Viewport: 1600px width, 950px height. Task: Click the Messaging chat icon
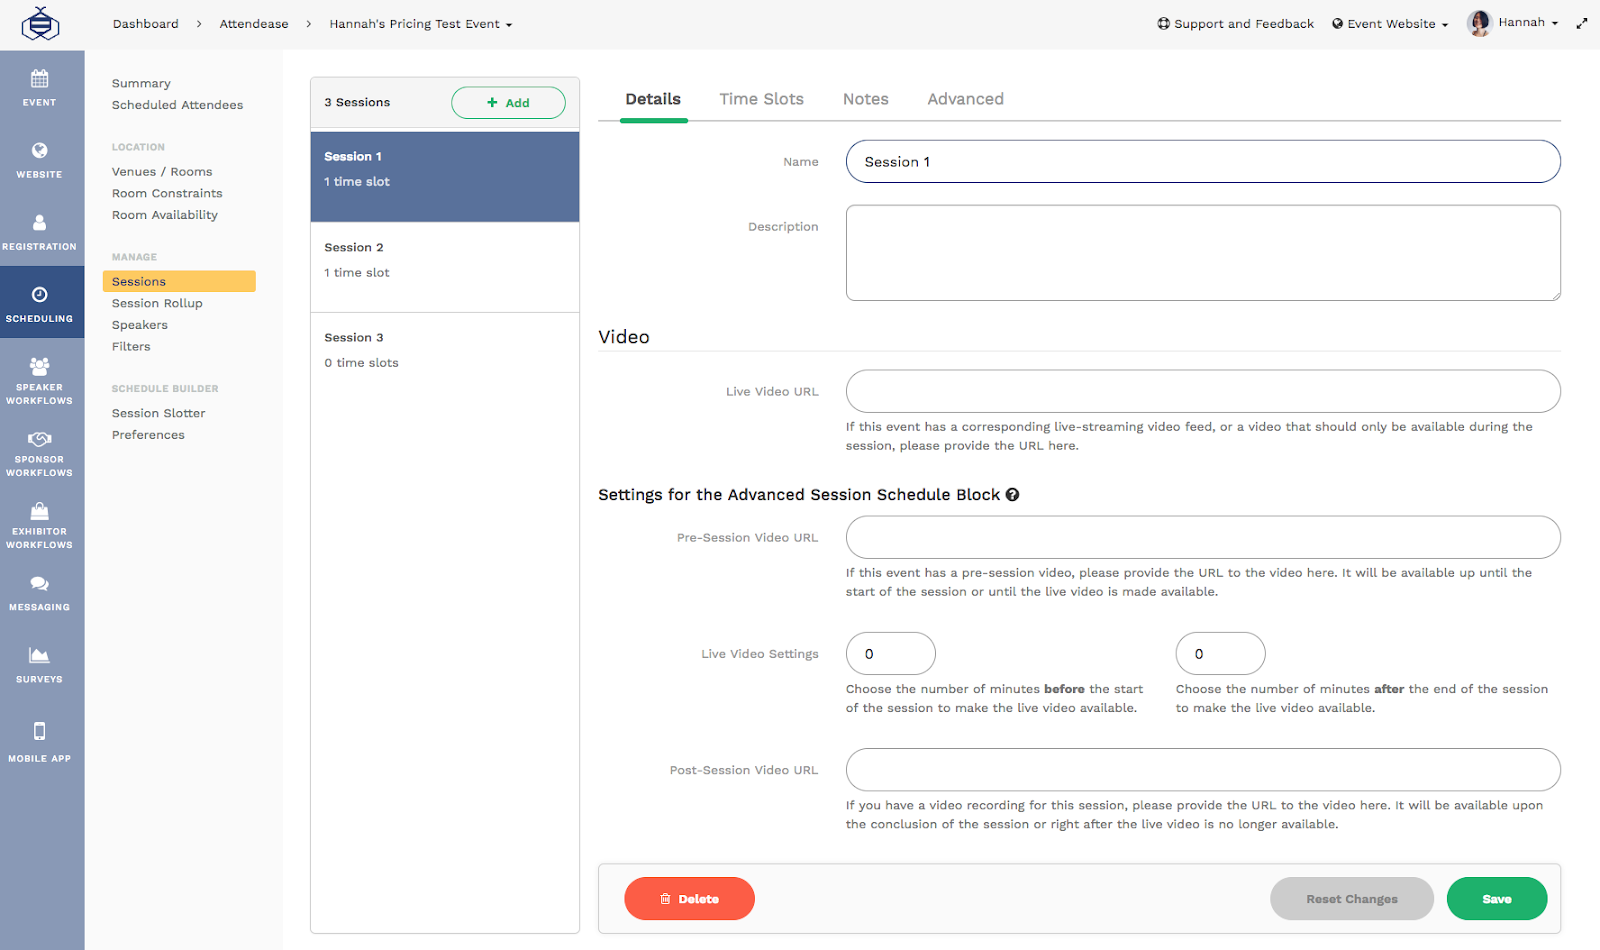pyautogui.click(x=40, y=592)
